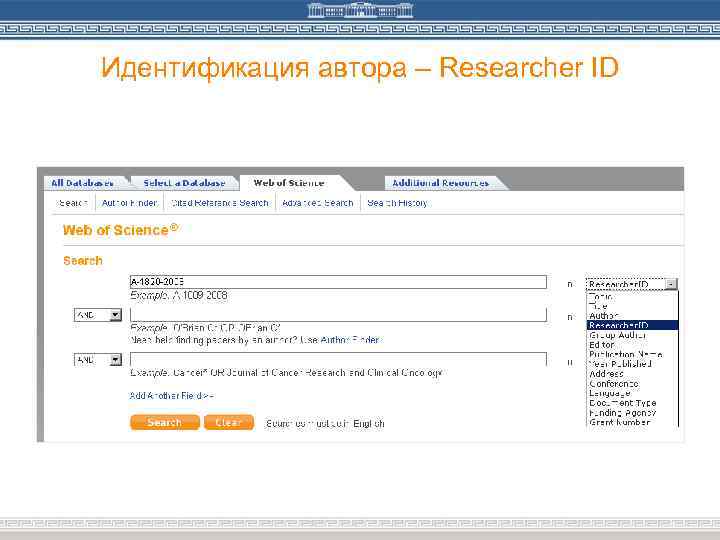The width and height of the screenshot is (720, 540).
Task: Choose Group Author in field list
Action: coord(618,335)
